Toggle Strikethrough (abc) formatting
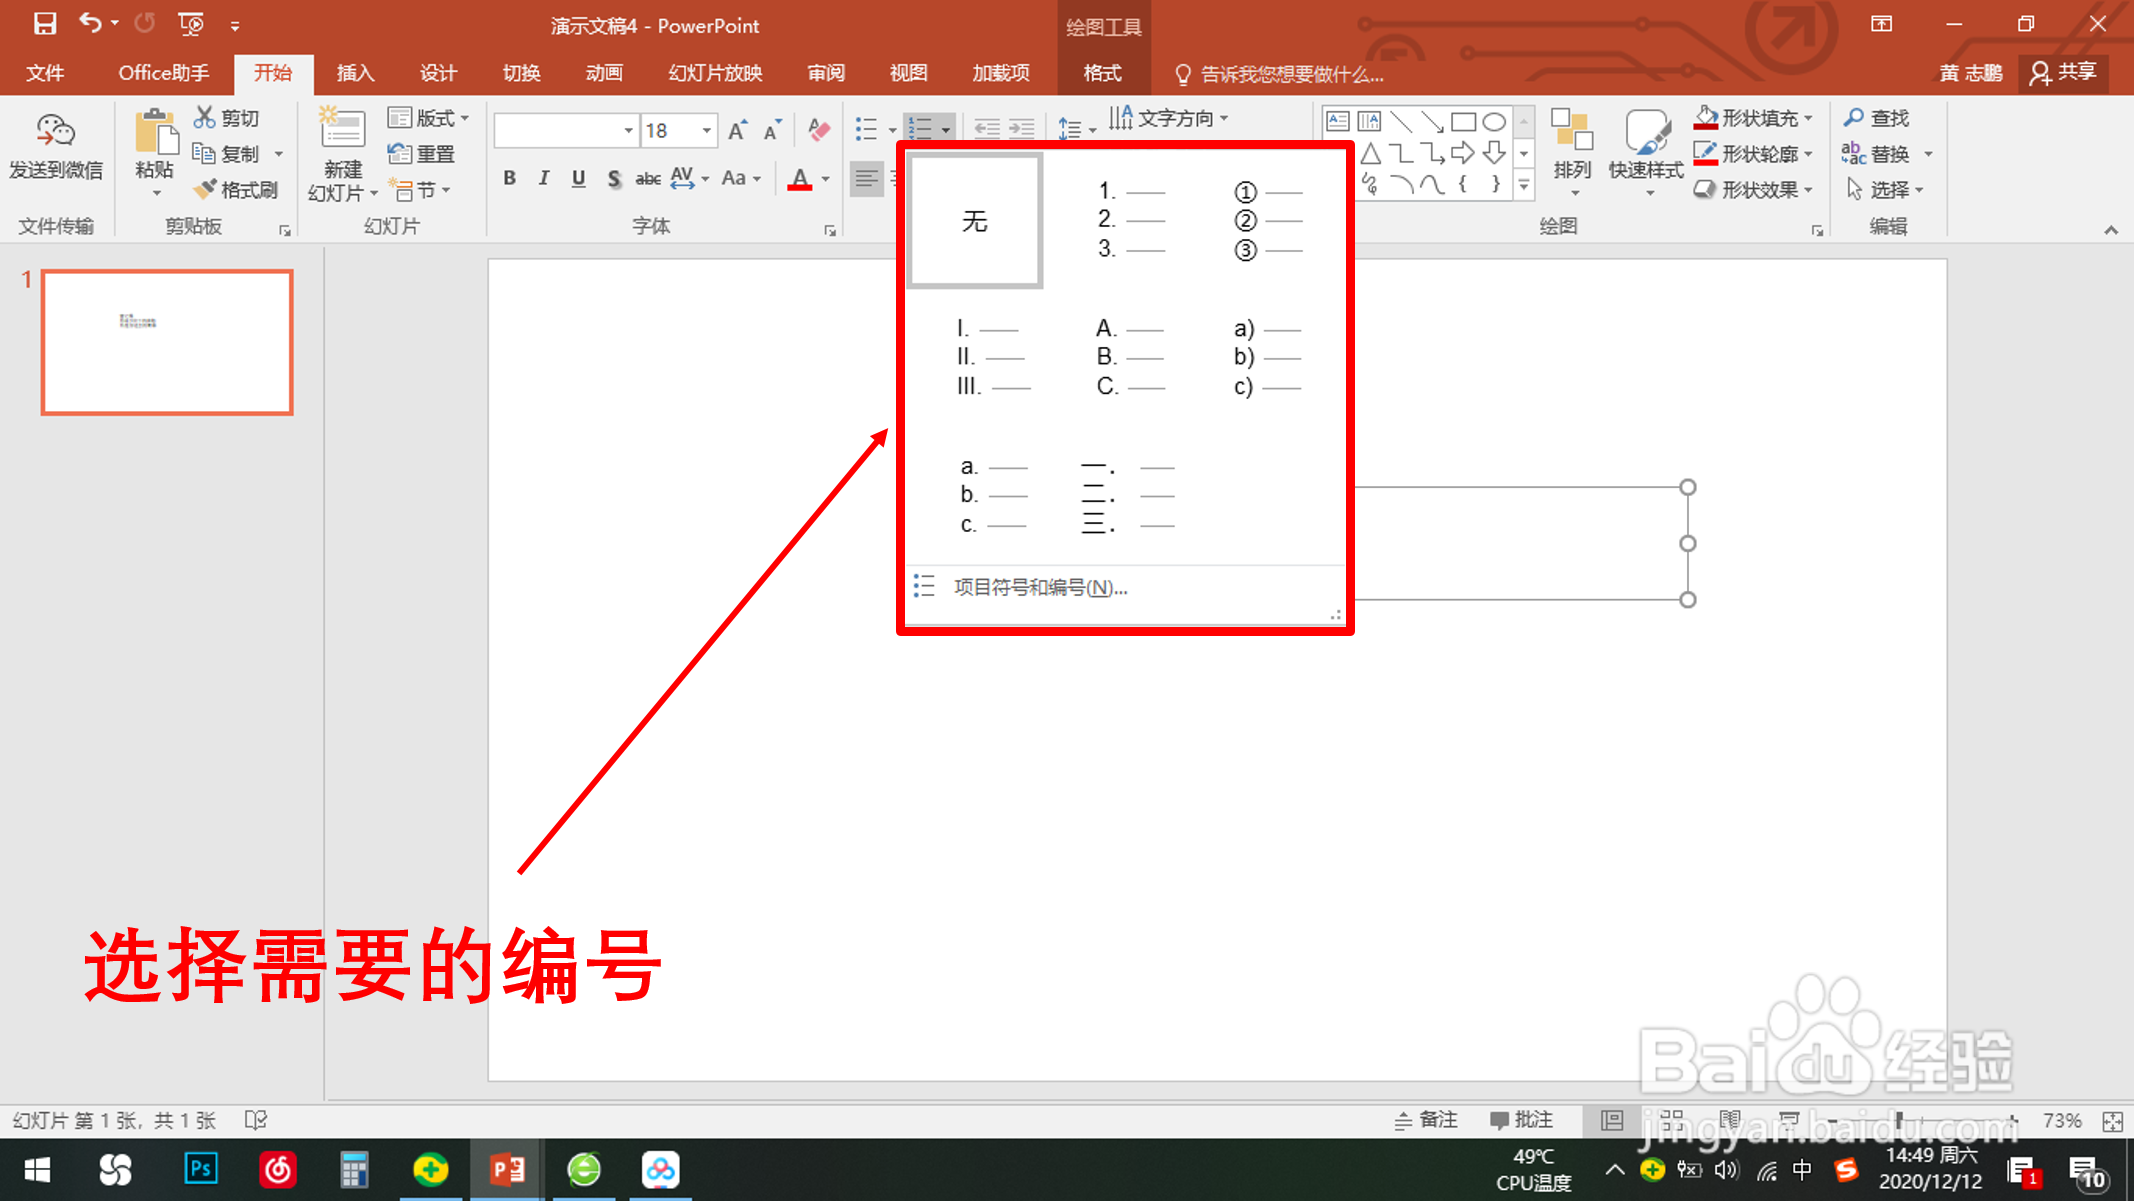 point(648,178)
